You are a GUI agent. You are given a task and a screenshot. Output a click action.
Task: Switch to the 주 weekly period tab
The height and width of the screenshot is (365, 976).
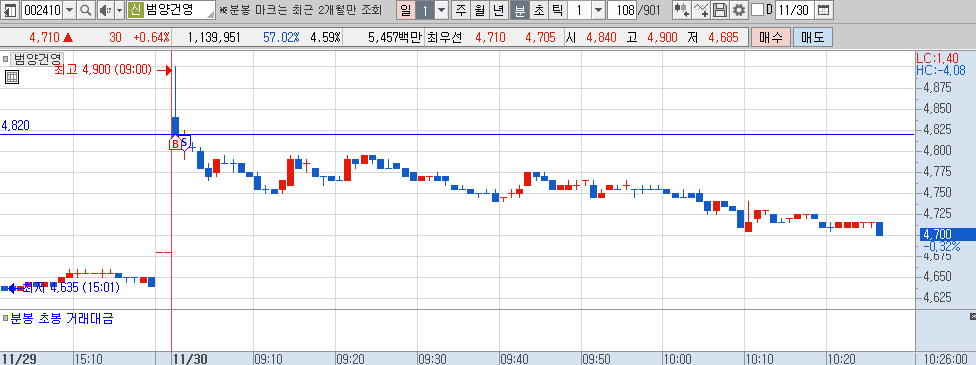(461, 10)
